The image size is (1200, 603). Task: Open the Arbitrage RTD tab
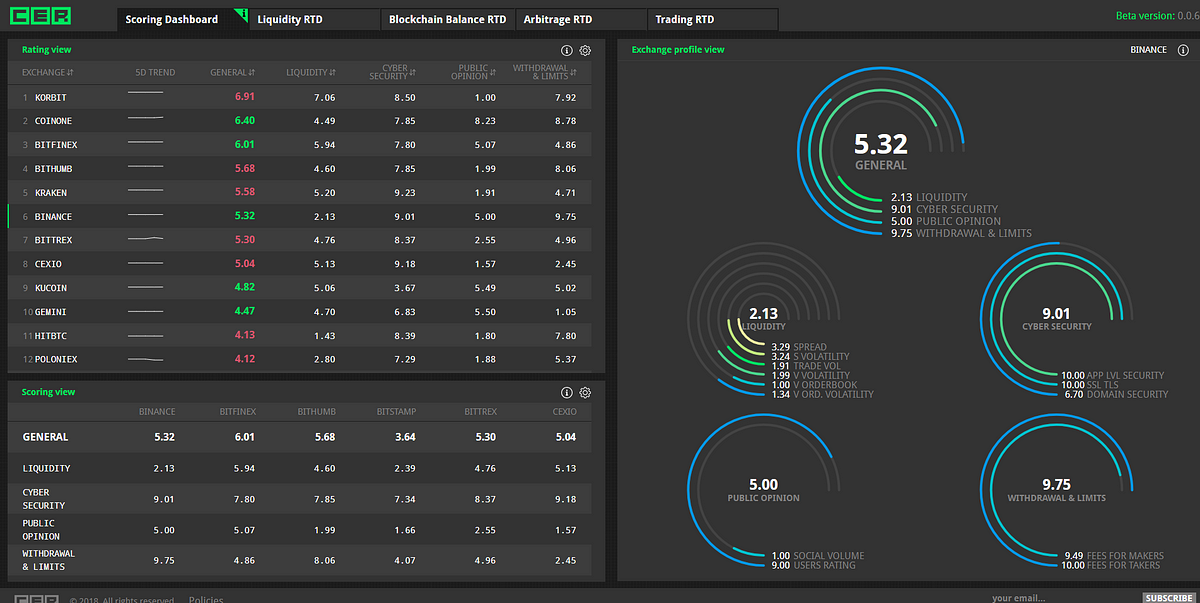[x=580, y=19]
